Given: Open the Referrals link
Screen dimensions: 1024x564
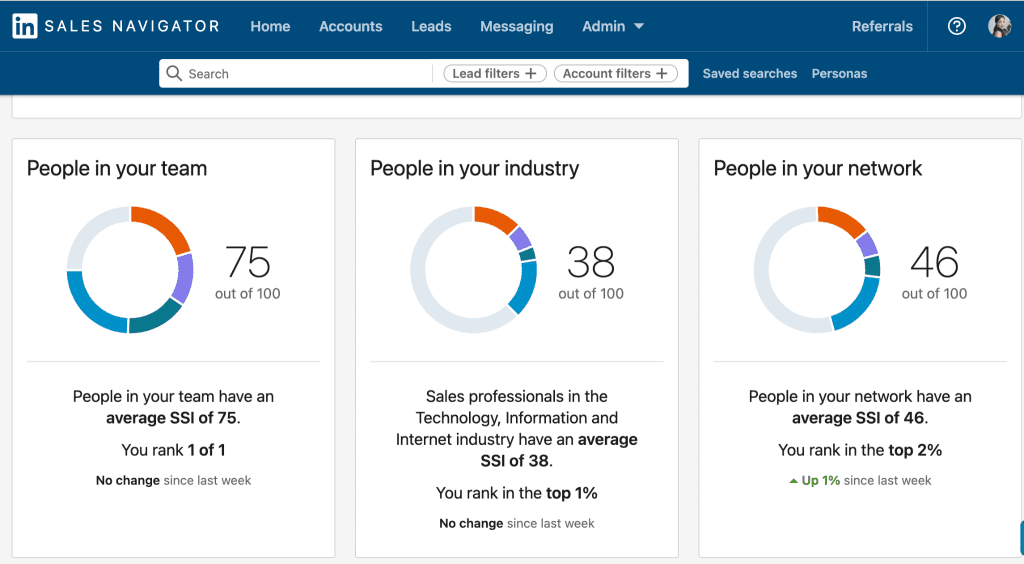Looking at the screenshot, I should tap(882, 27).
